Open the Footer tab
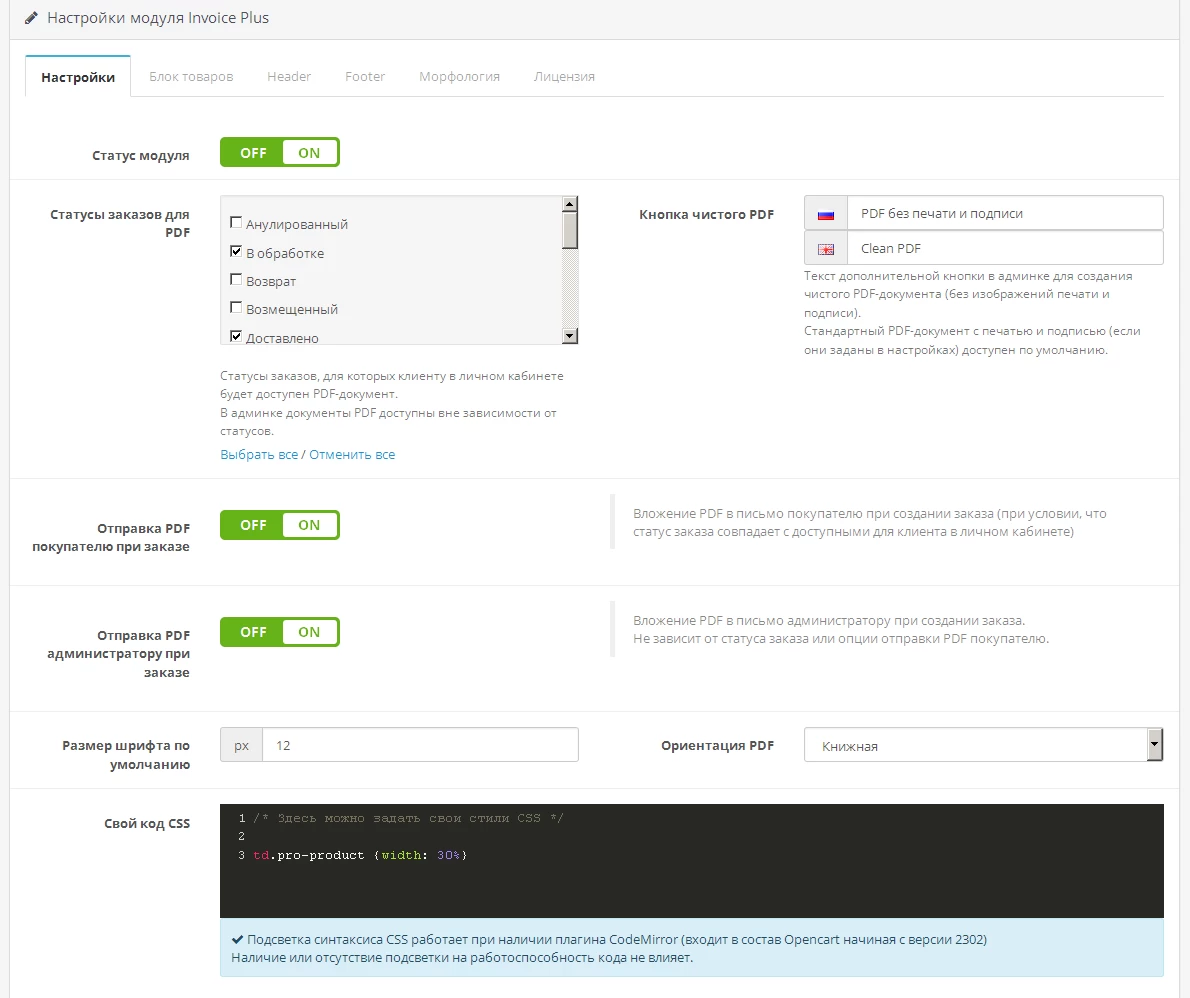Viewport: 1190px width, 998px height. click(365, 77)
